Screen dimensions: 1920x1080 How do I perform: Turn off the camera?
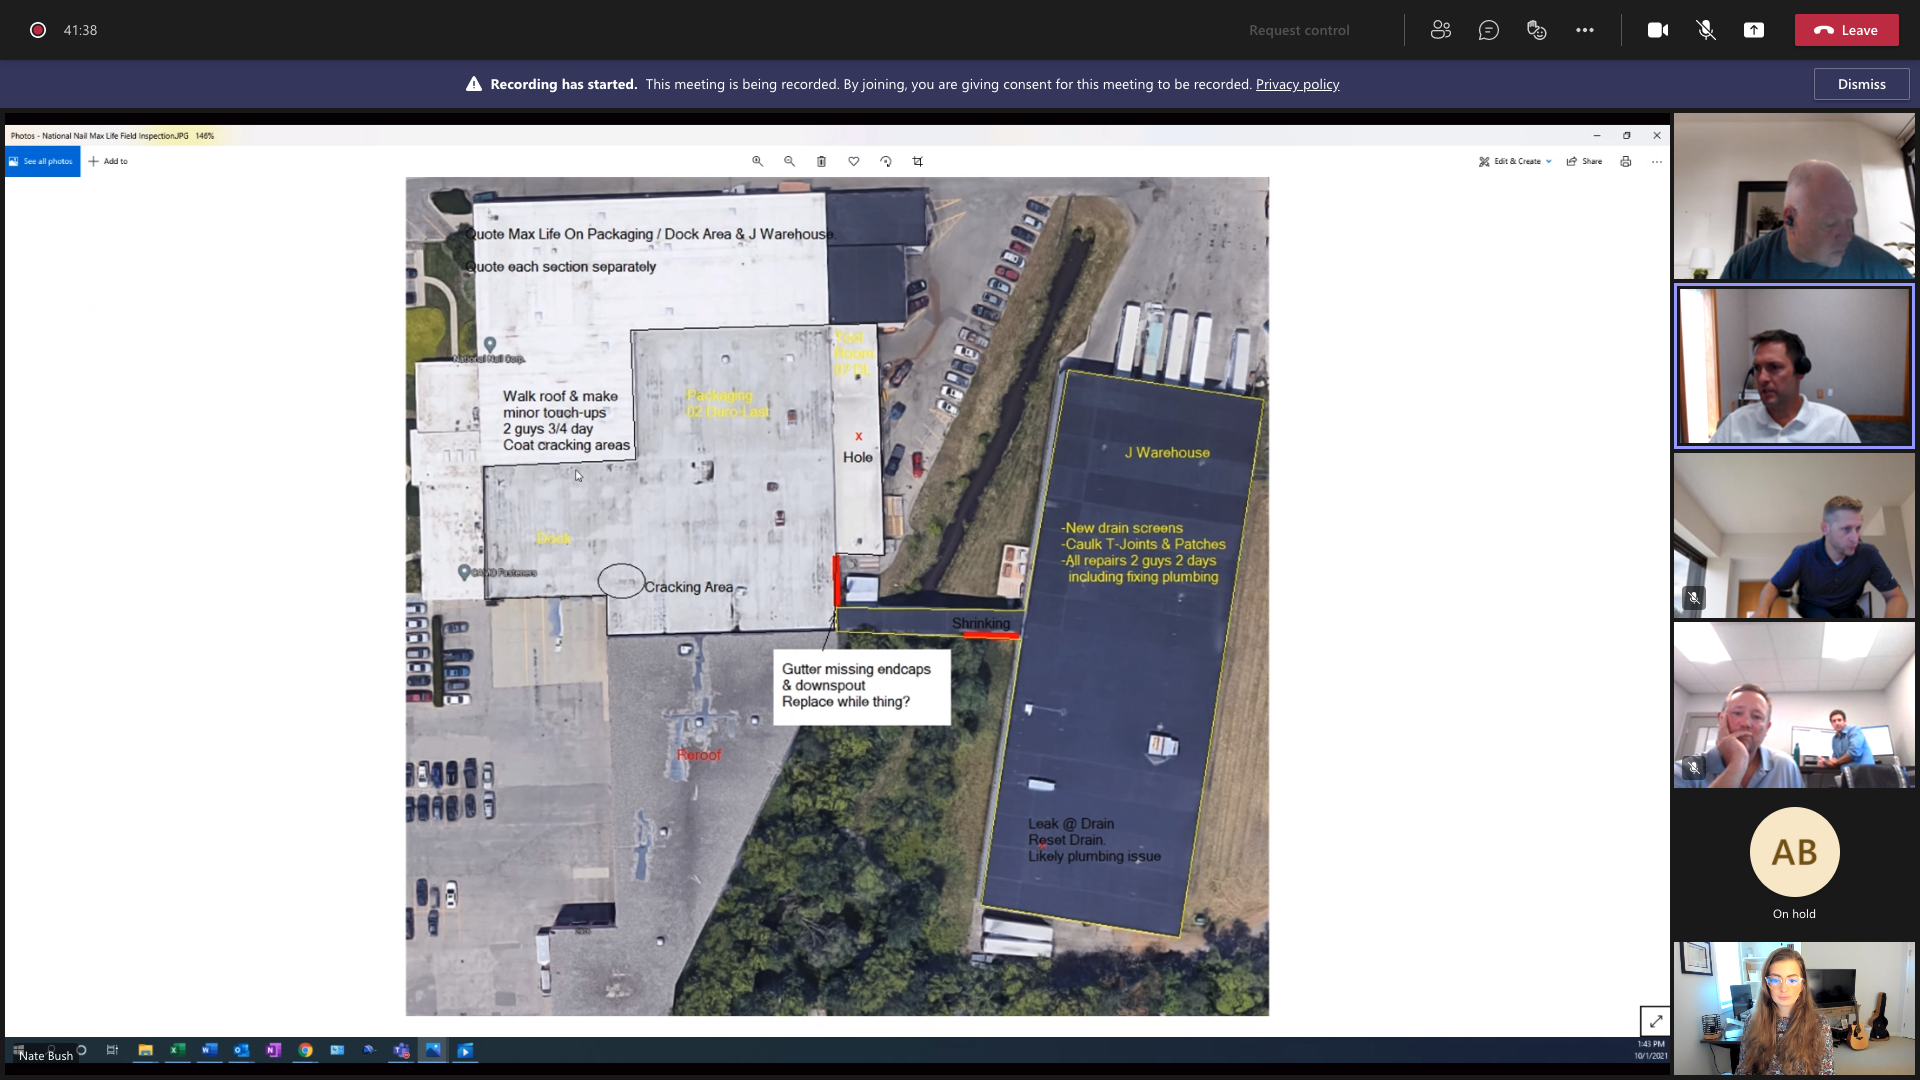[1658, 30]
